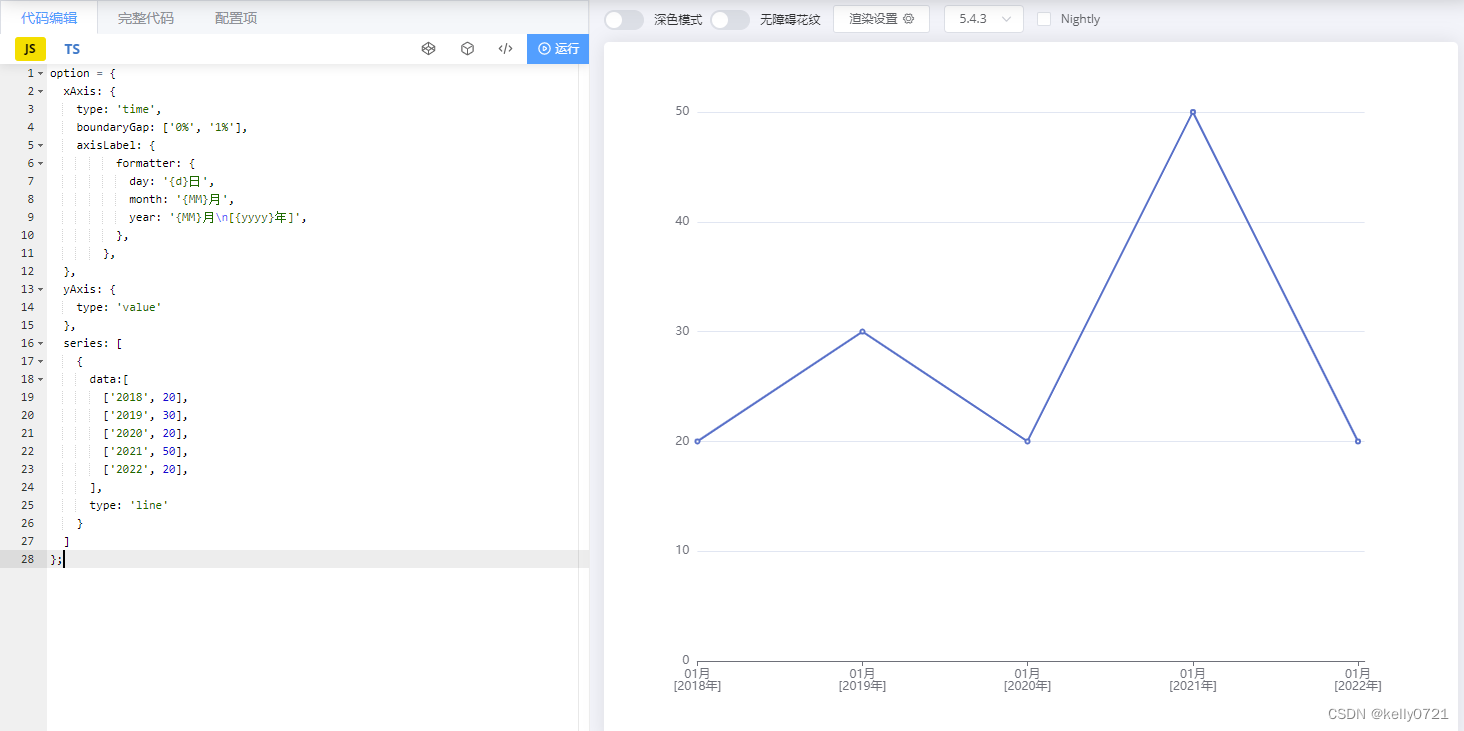Click code line ['2019', 30]
This screenshot has height=731, width=1464.
point(146,415)
